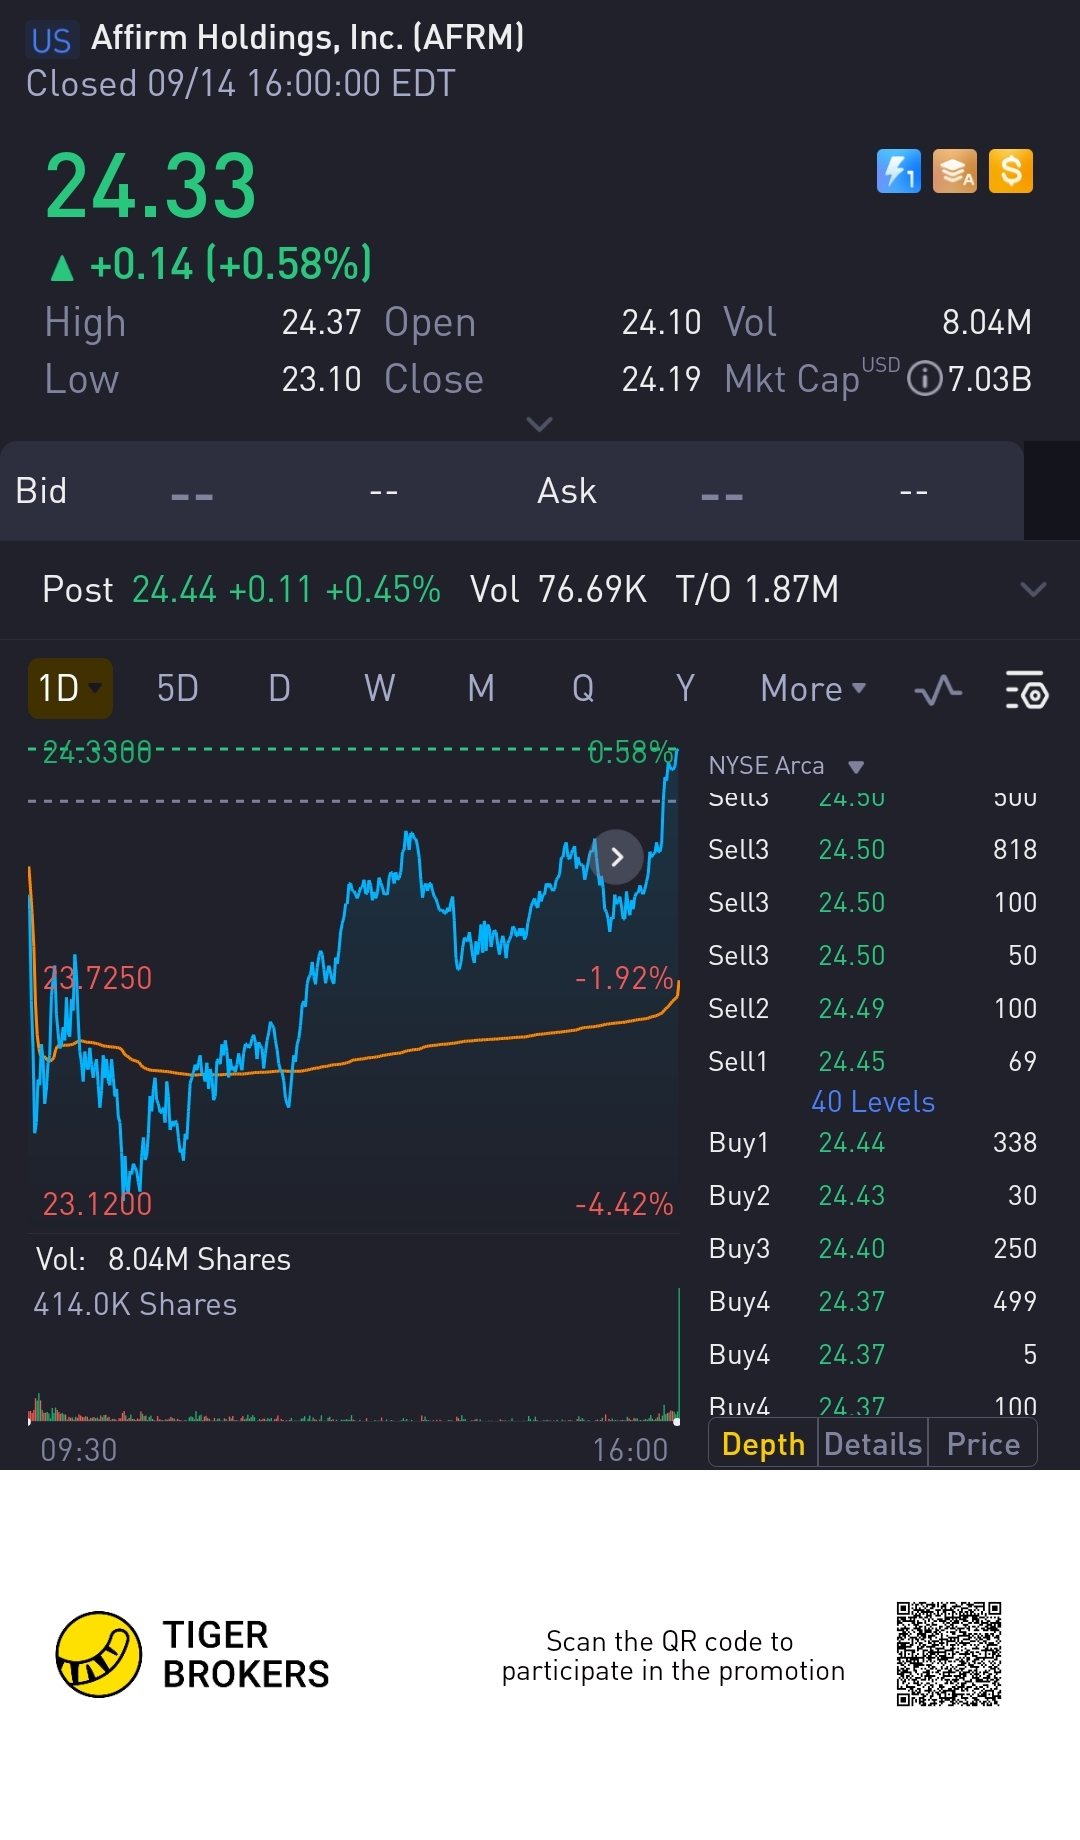This screenshot has width=1080, height=1840.
Task: Tap the promotion QR code
Action: [949, 1654]
